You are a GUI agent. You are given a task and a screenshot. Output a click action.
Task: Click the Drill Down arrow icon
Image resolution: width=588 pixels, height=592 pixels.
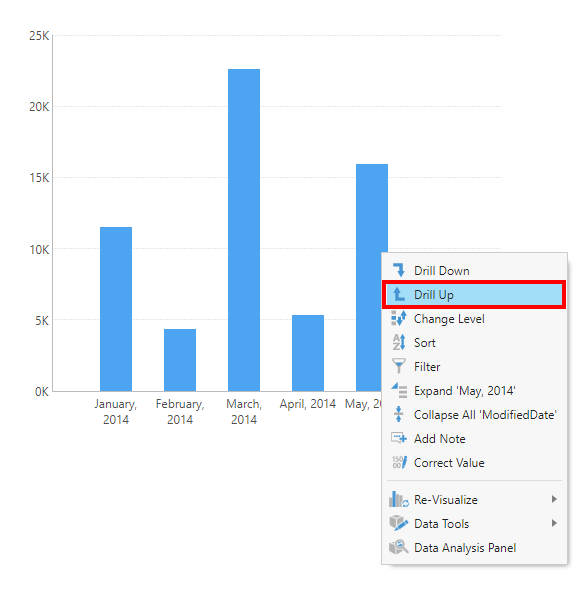pos(398,270)
